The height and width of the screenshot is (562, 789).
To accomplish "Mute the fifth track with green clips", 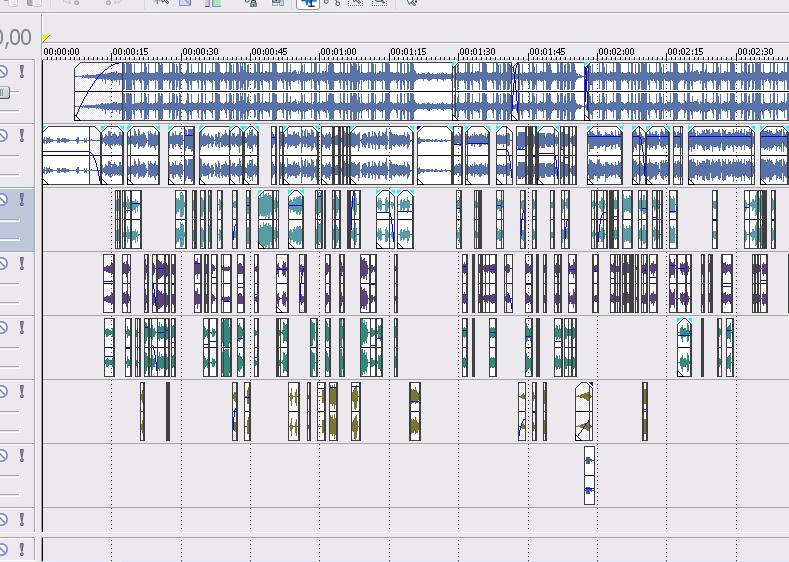I will coord(4,328).
